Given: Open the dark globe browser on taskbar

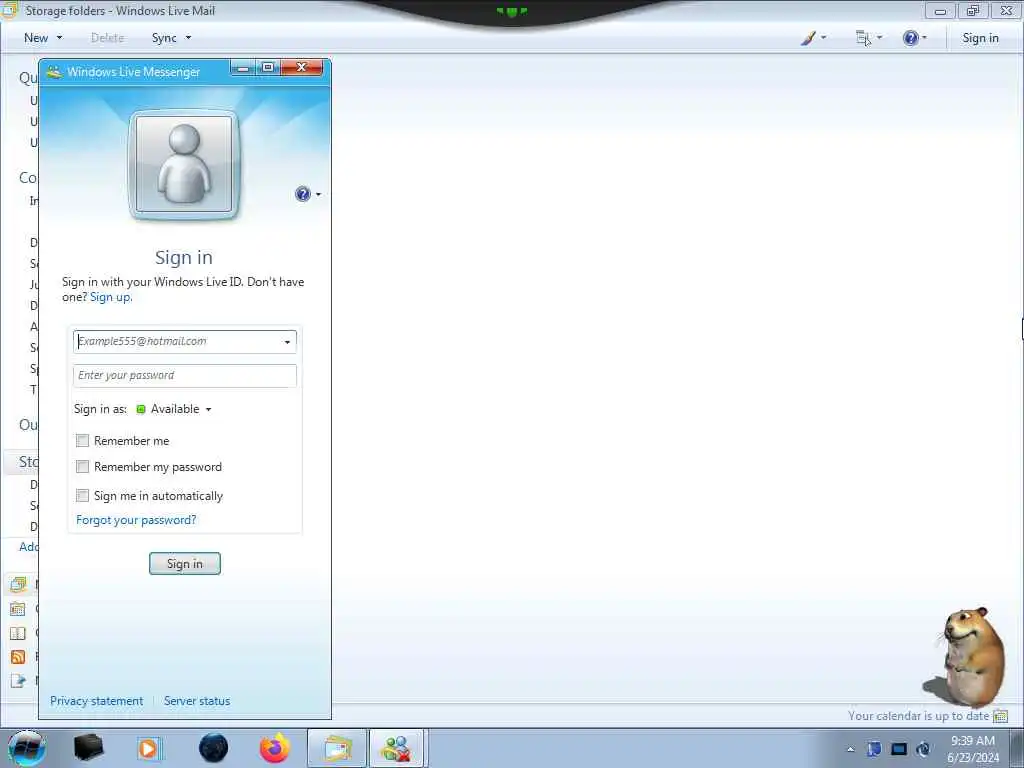Looking at the screenshot, I should pyautogui.click(x=214, y=748).
